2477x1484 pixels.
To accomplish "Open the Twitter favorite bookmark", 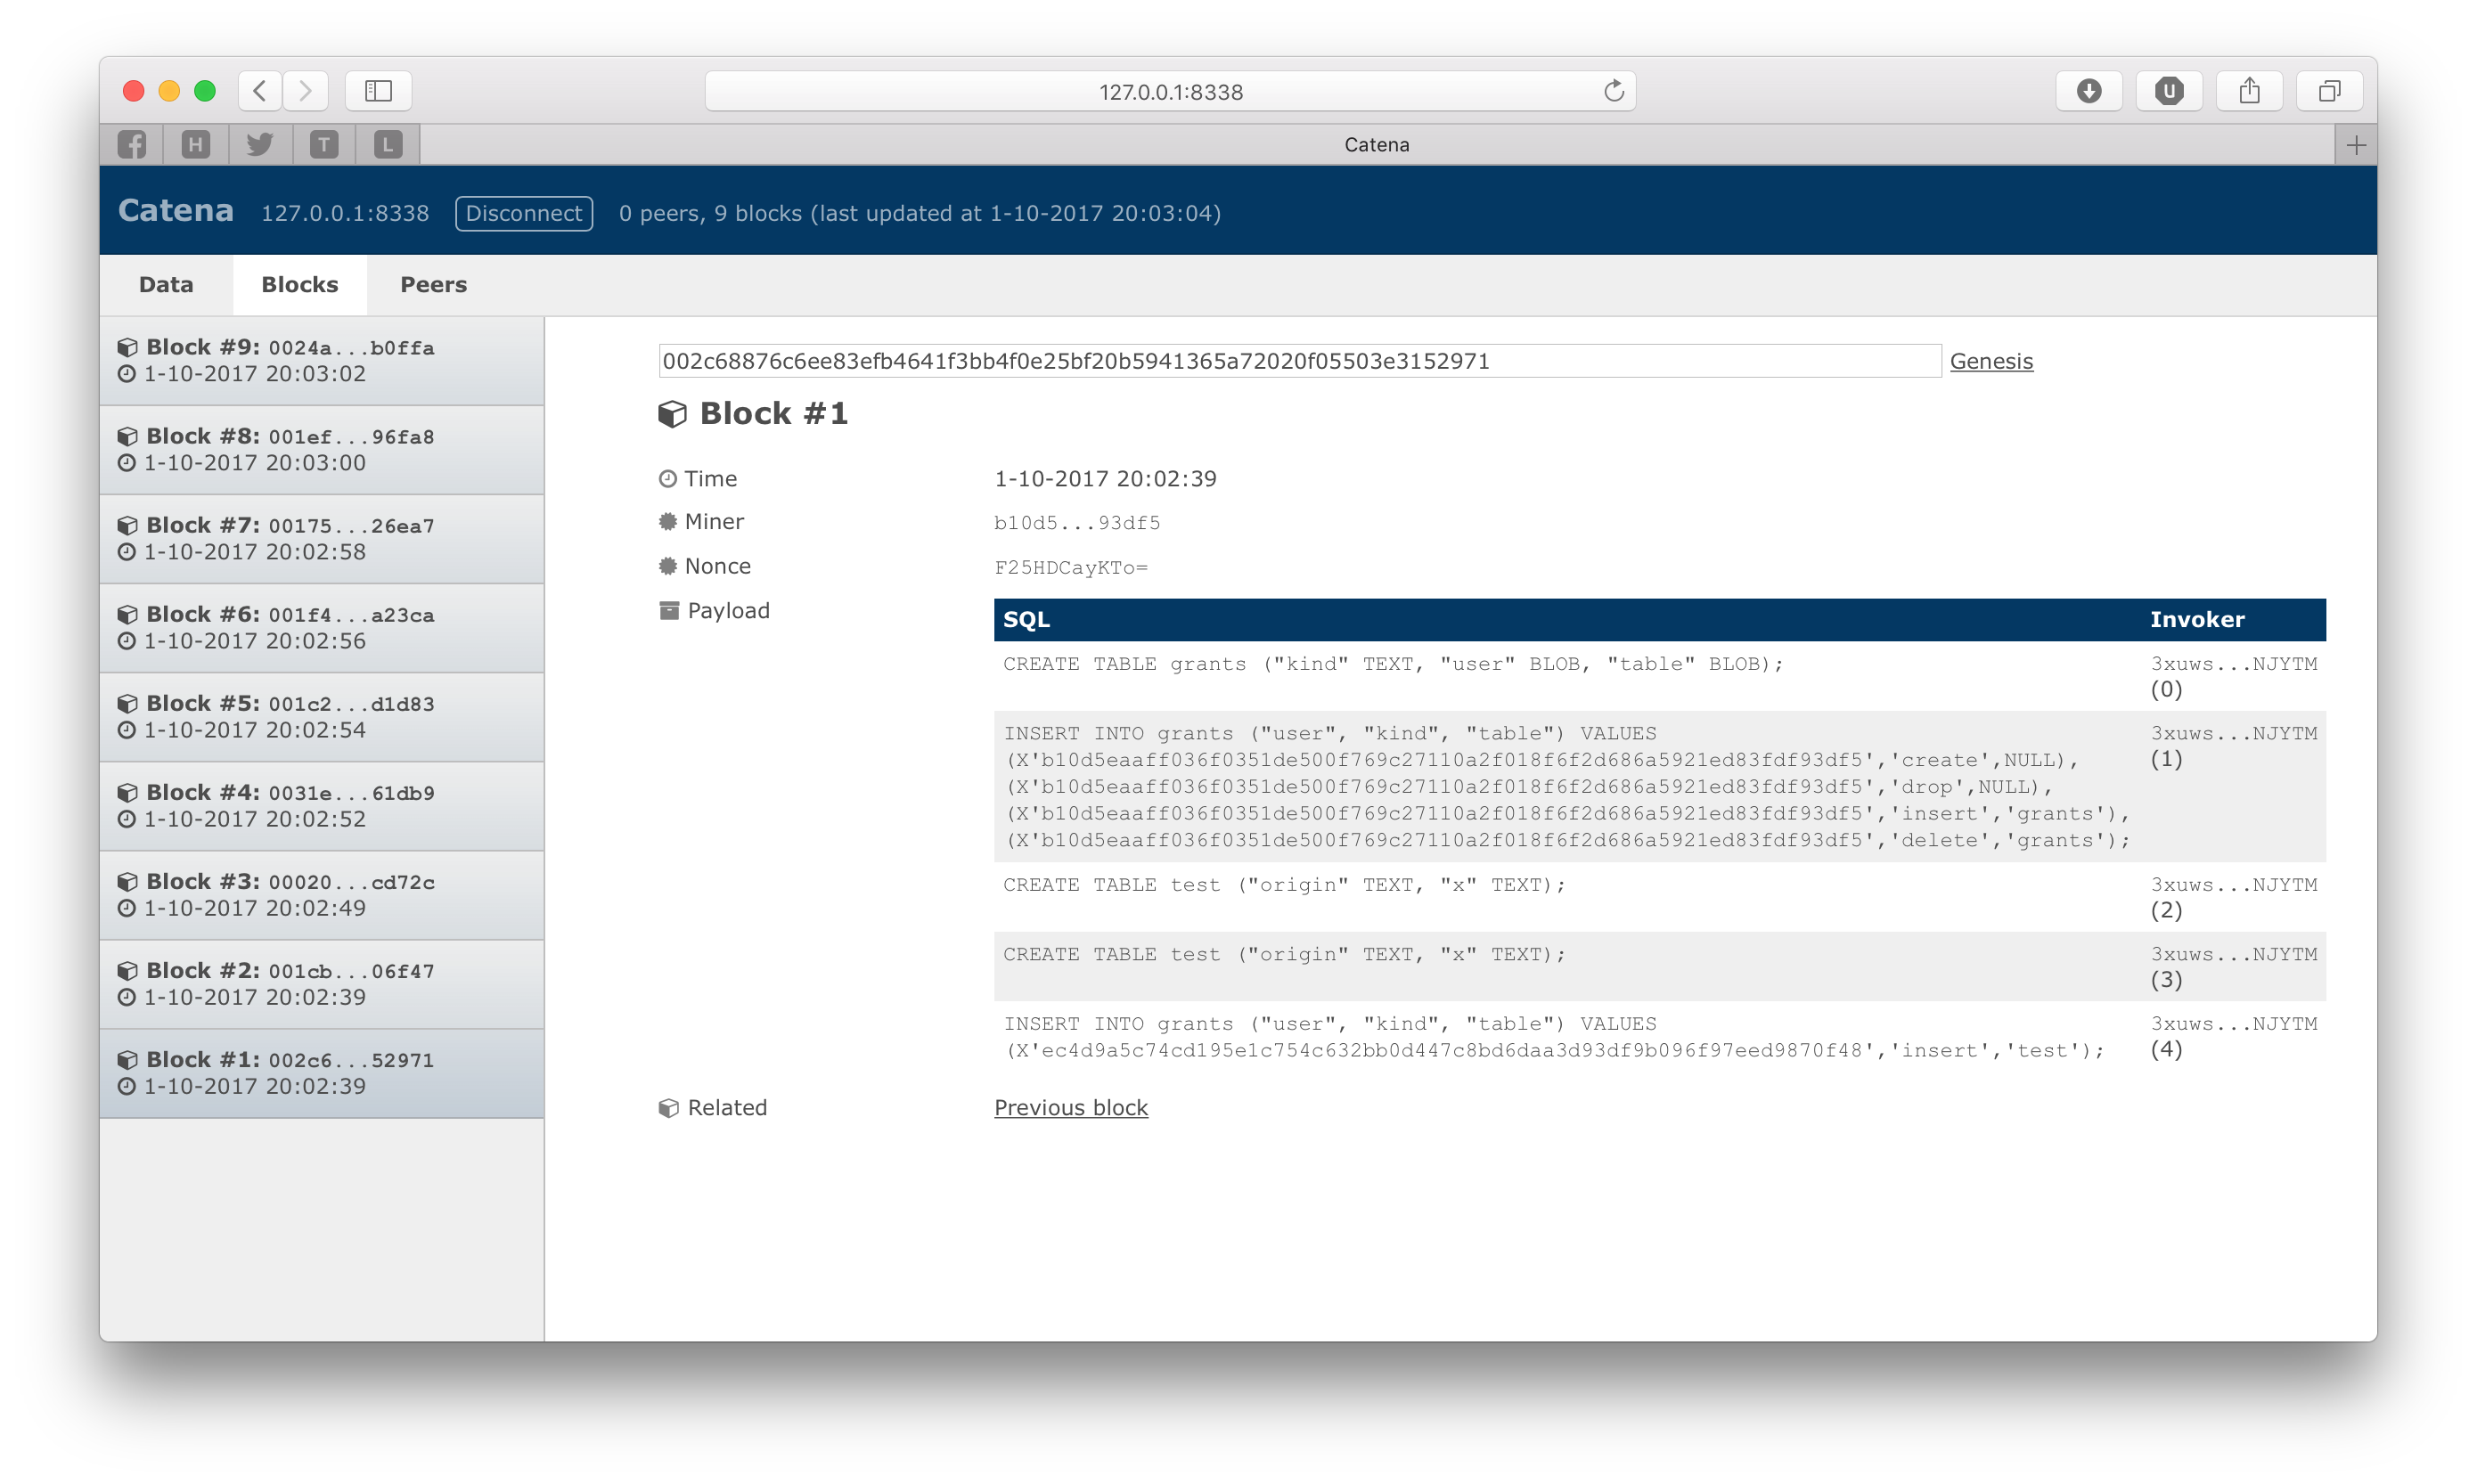I will point(260,144).
